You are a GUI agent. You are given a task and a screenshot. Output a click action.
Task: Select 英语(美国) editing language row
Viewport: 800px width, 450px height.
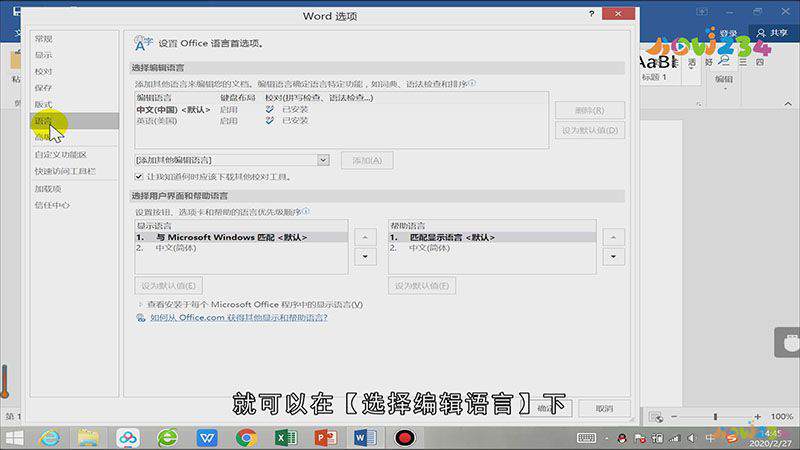click(x=342, y=120)
